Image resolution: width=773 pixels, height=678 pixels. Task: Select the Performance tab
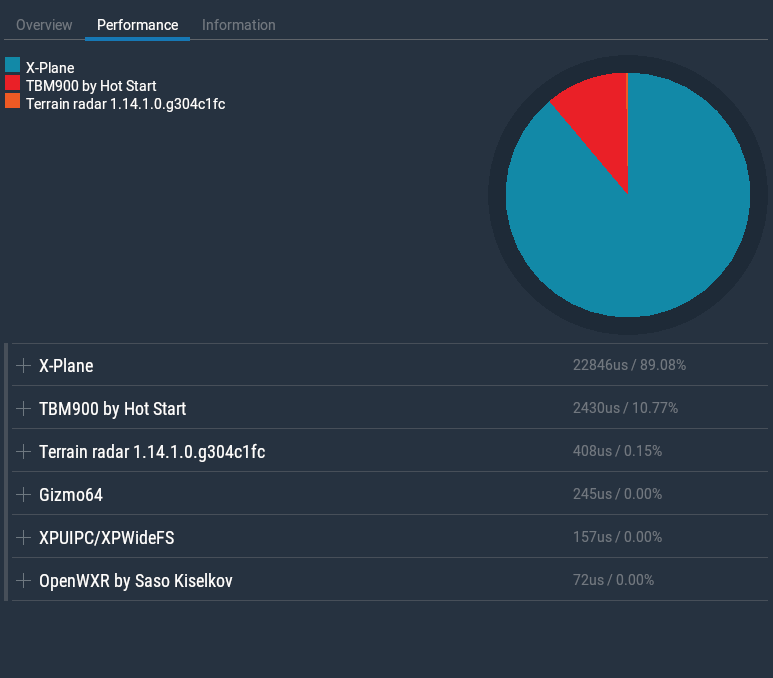[x=137, y=25]
